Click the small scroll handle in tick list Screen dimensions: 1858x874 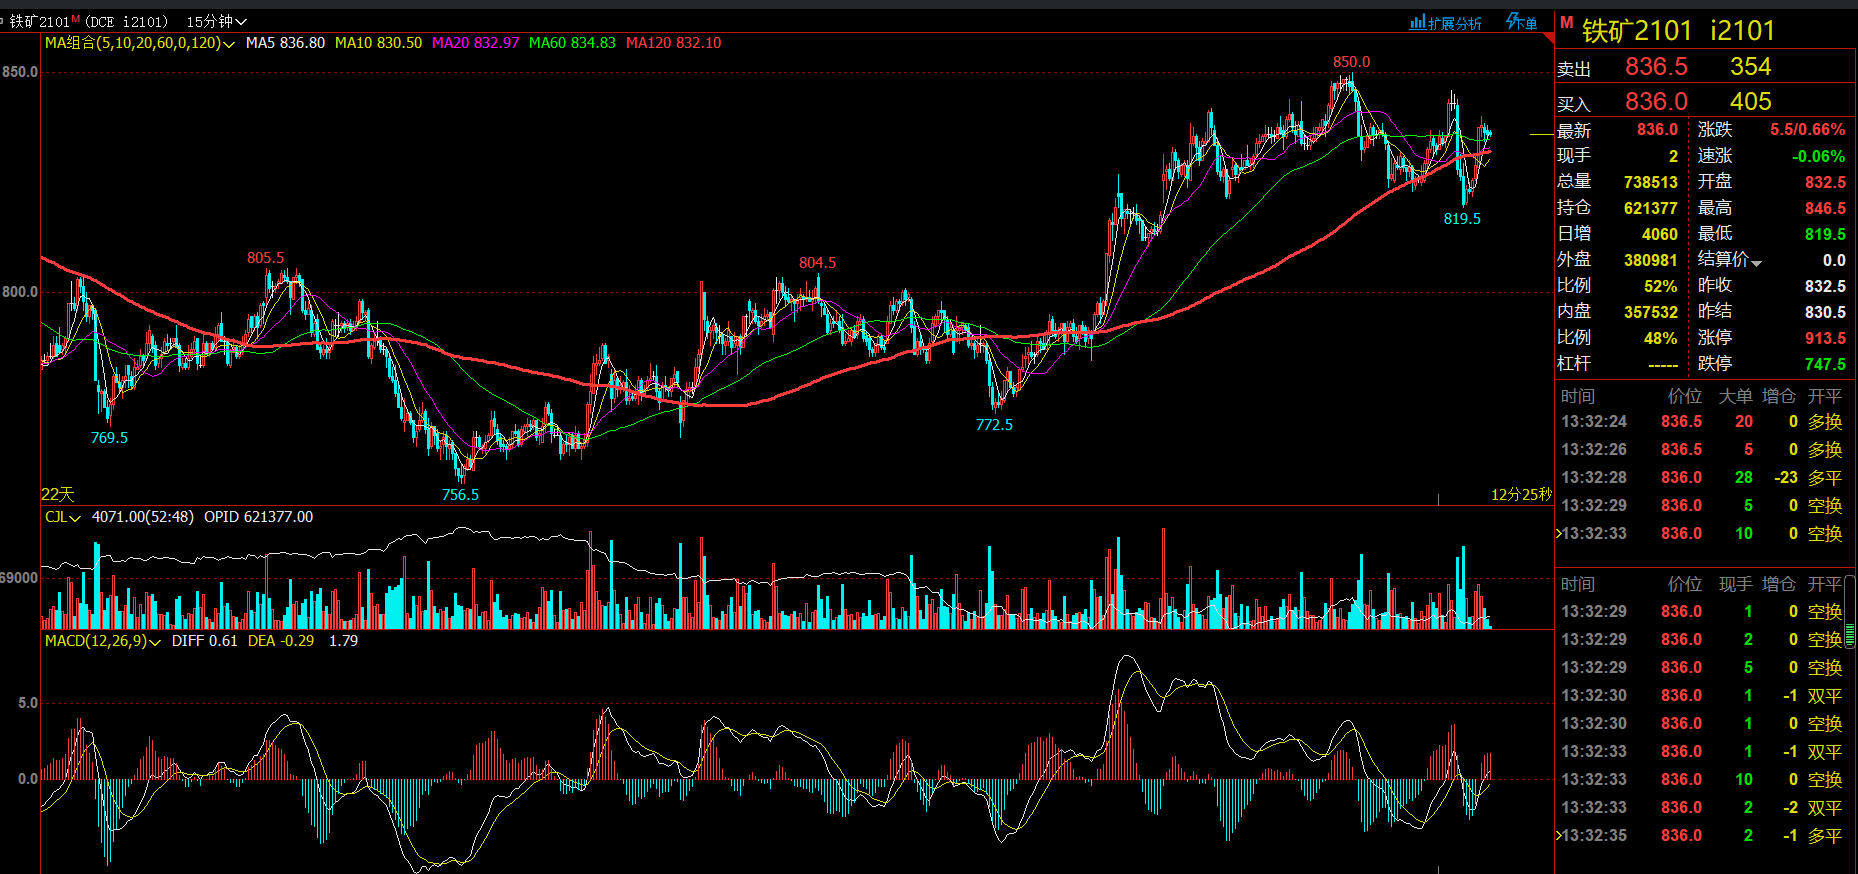click(x=1850, y=635)
